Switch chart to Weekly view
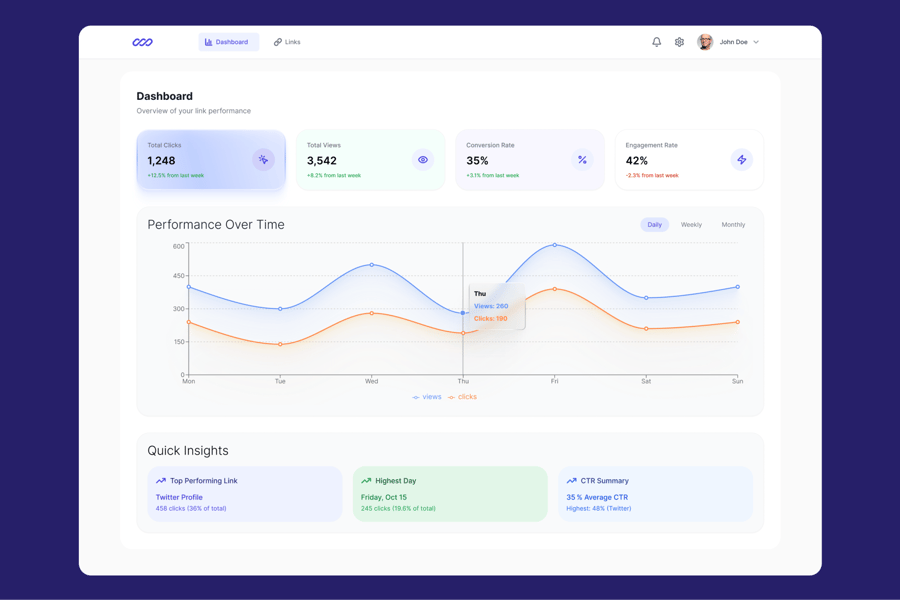The image size is (900, 600). pyautogui.click(x=691, y=225)
